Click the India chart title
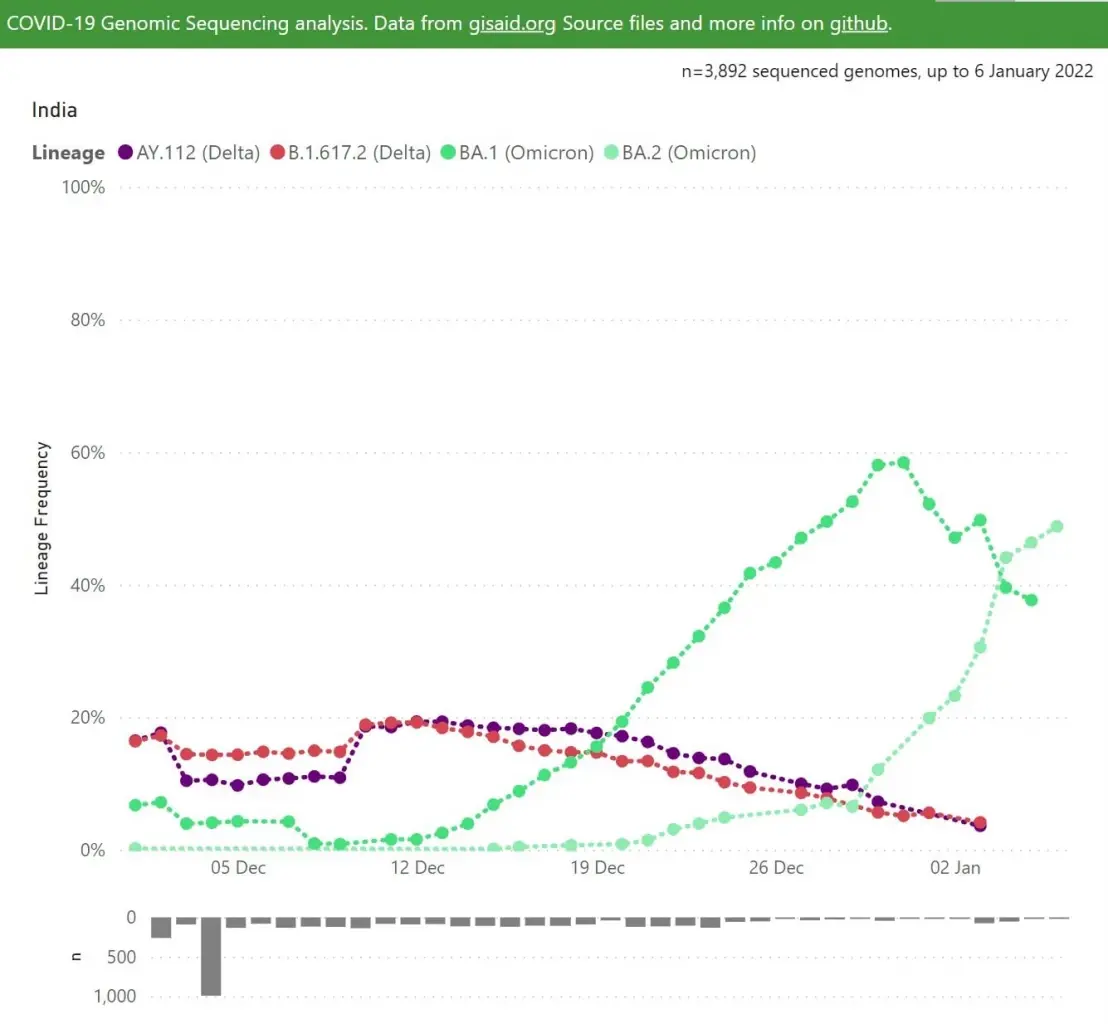Screen dimensions: 1108x1024 coord(54,110)
